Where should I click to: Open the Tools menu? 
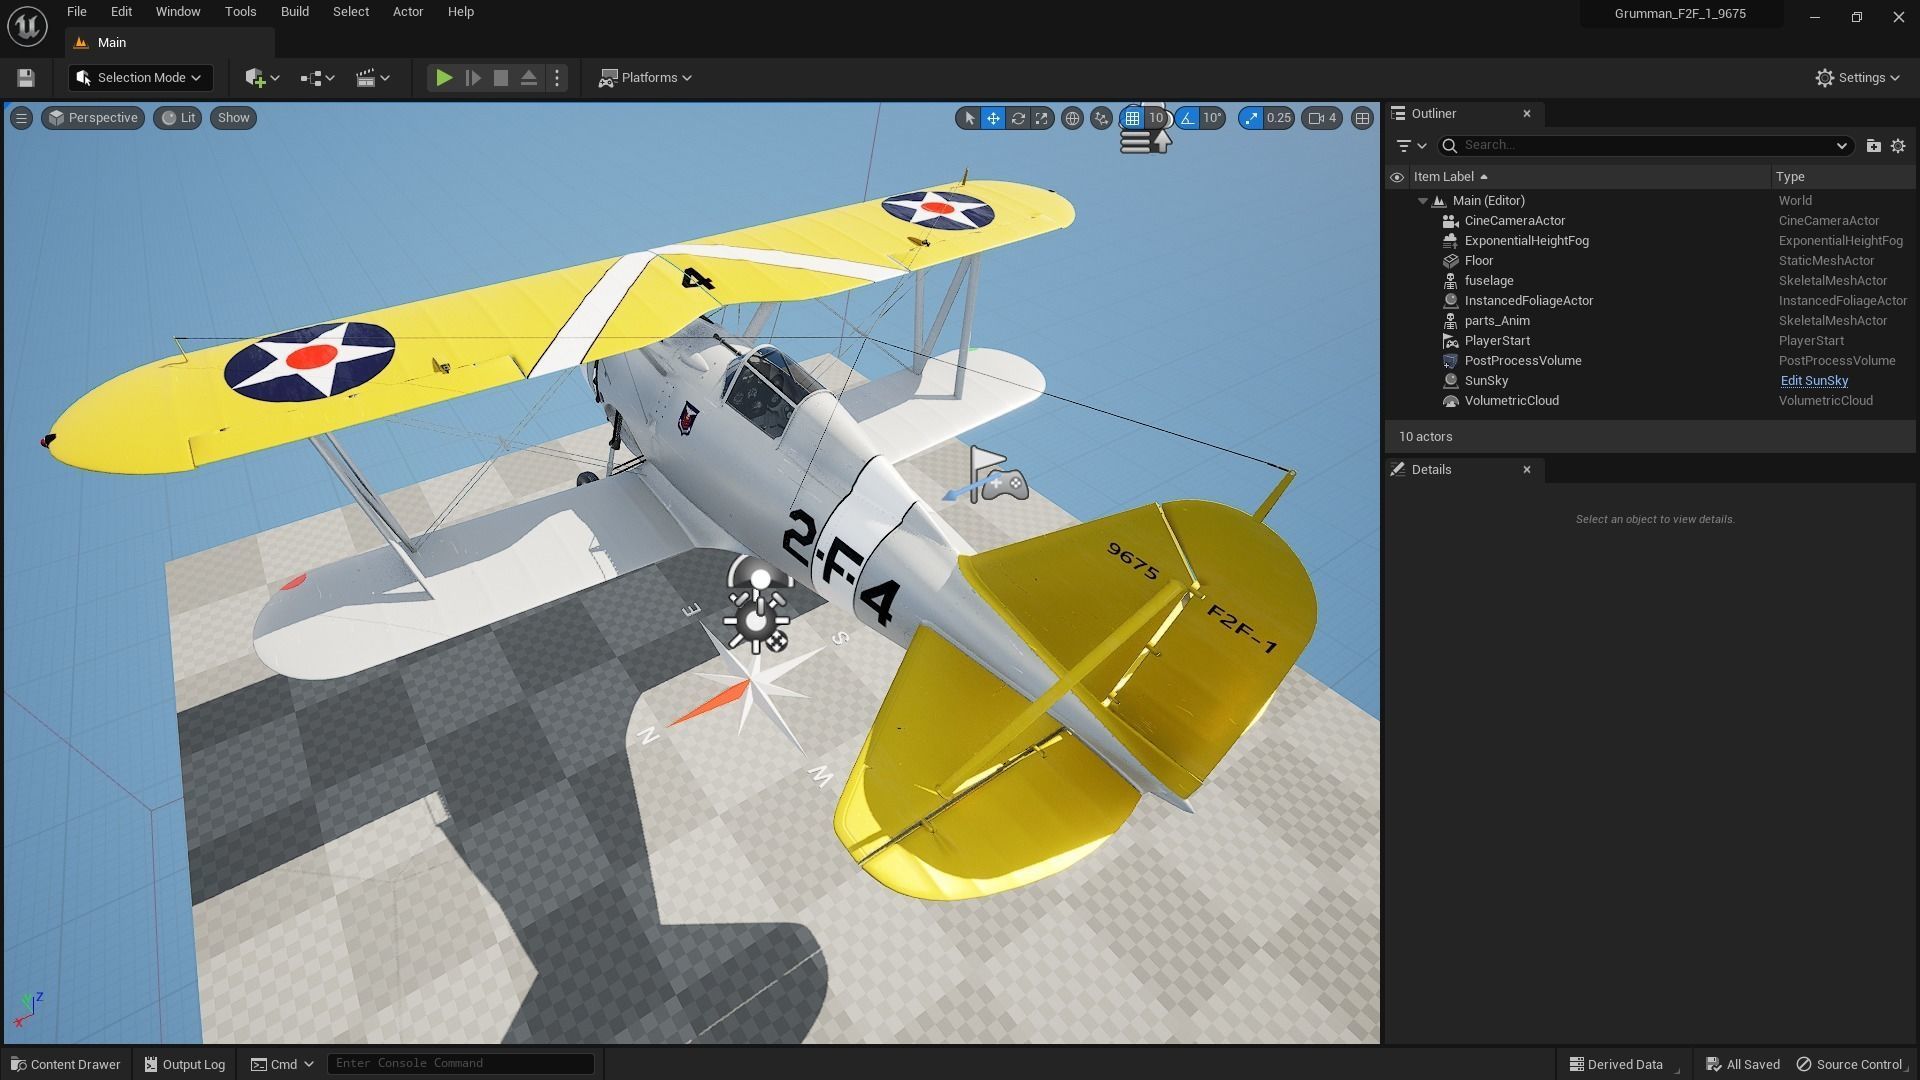[240, 12]
